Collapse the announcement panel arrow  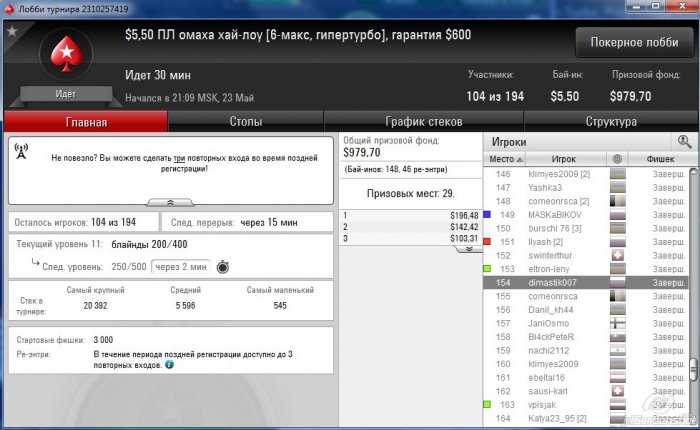tap(170, 203)
